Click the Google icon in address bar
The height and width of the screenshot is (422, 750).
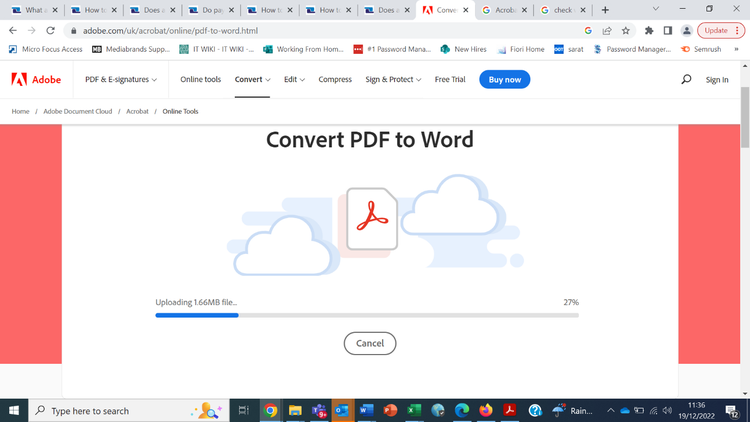[588, 30]
